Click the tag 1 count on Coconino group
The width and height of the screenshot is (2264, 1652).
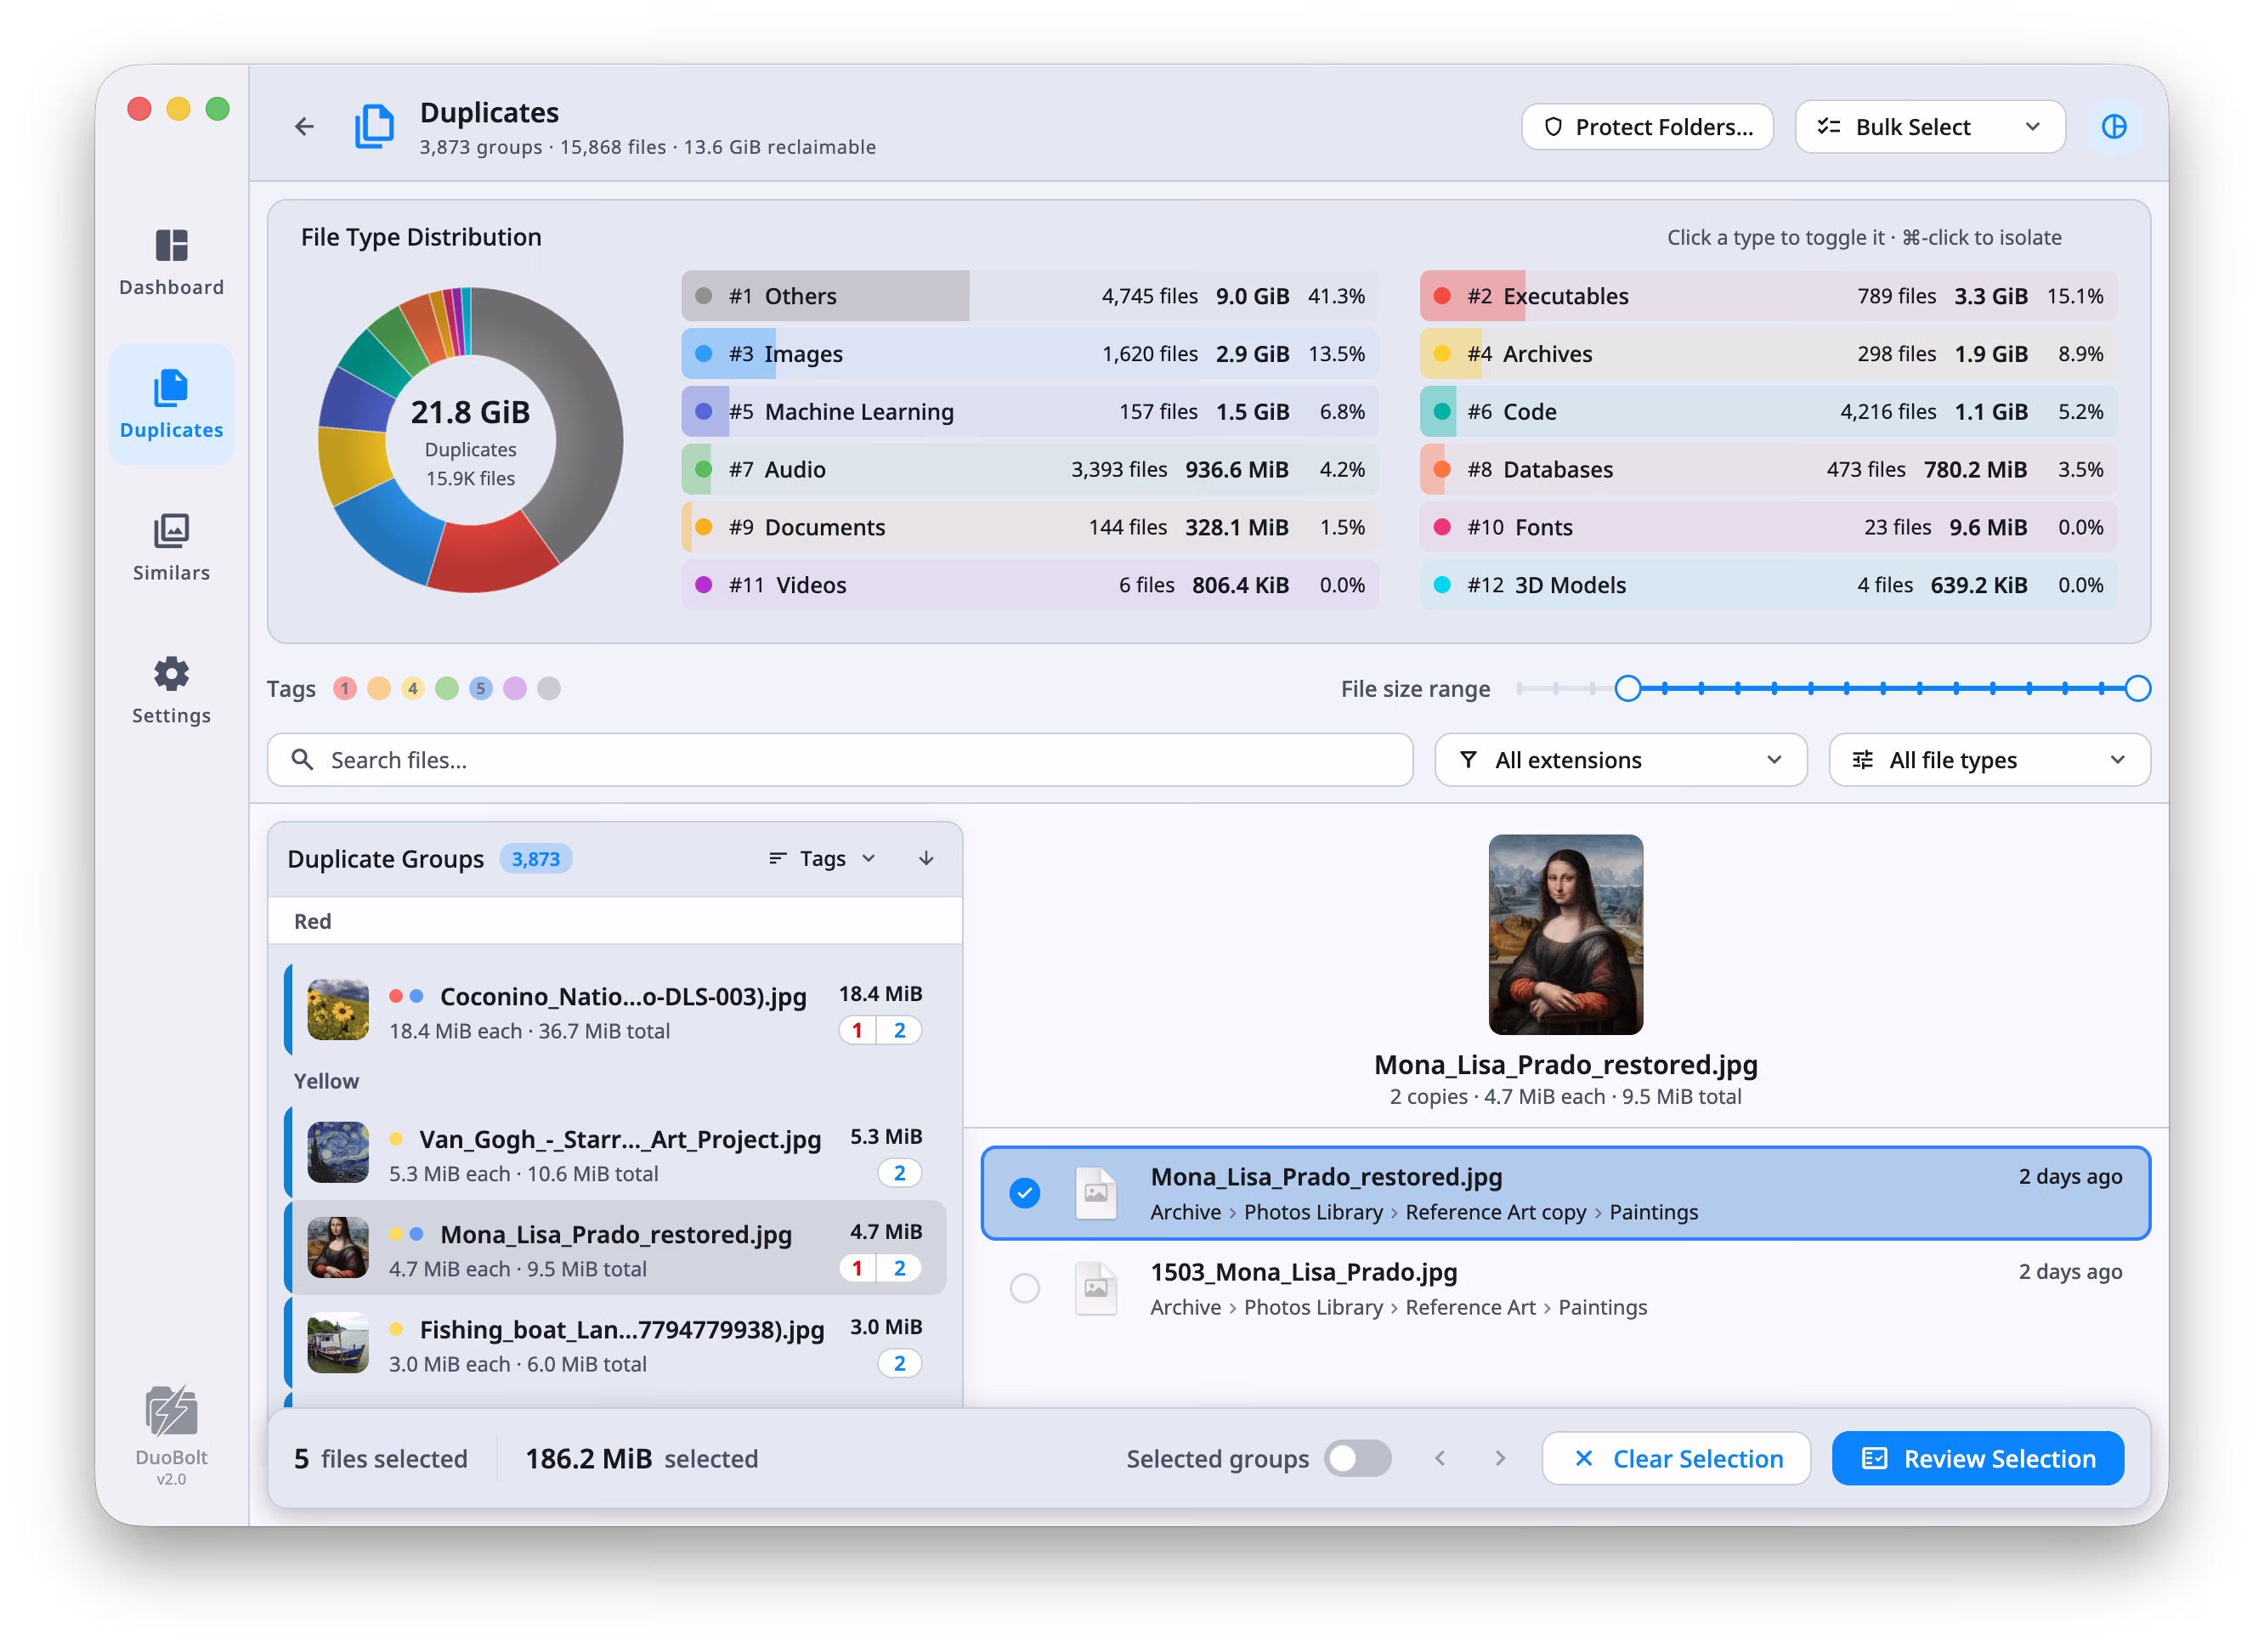(x=857, y=1031)
